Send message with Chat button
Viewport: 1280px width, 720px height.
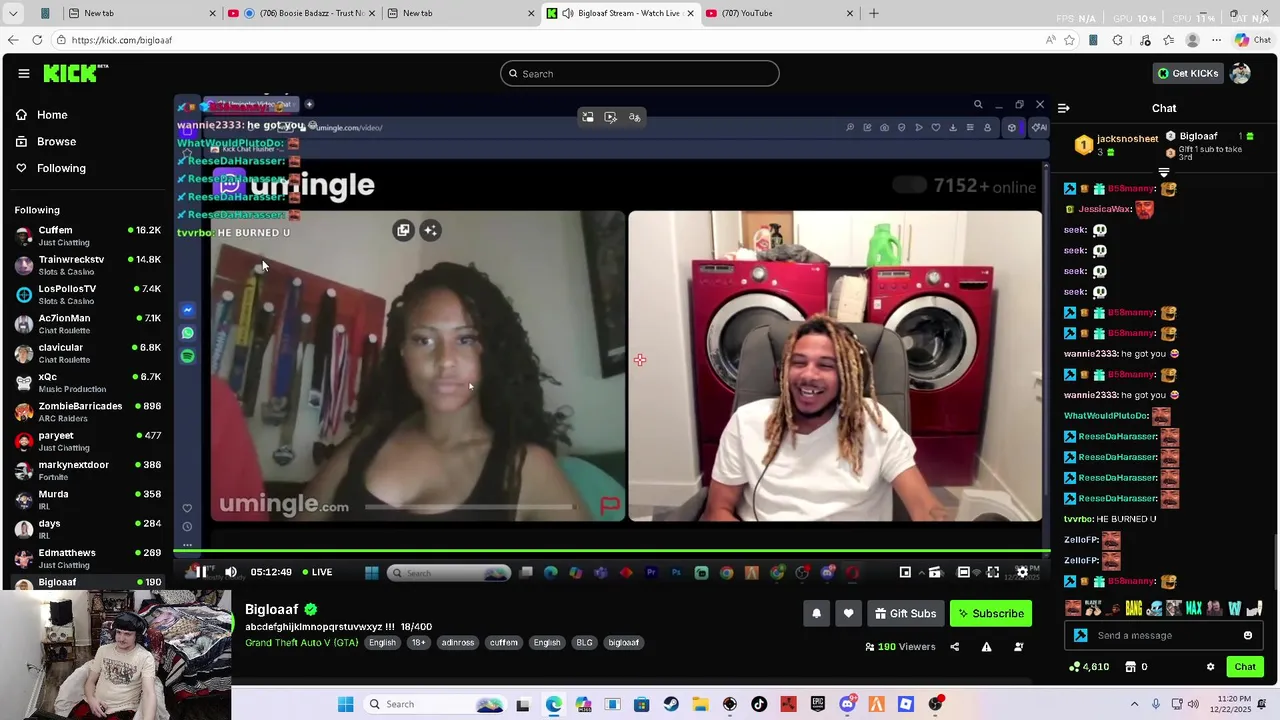[x=1245, y=667]
